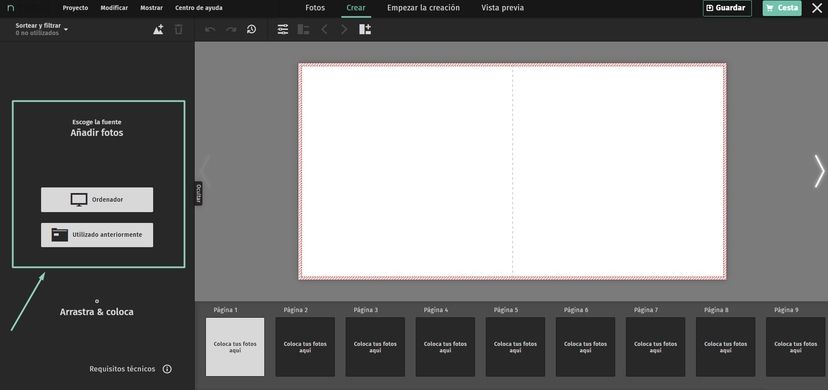Select Página 9 thumbnail
The image size is (828, 390).
795,347
